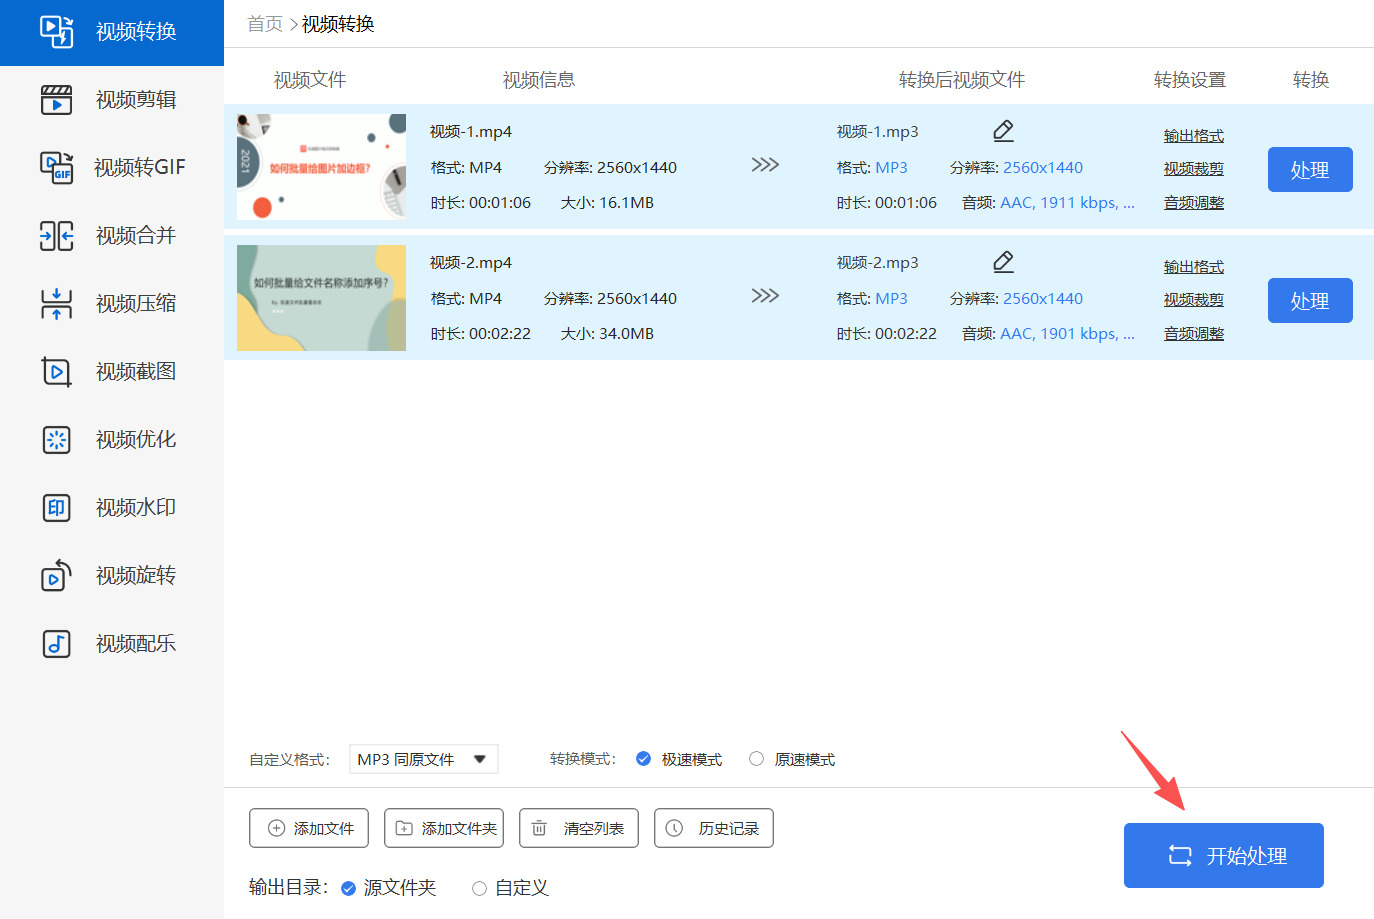Viewport: 1374px width, 919px height.
Task: Click the 视频-2.mp4 thumbnail
Action: [x=321, y=298]
